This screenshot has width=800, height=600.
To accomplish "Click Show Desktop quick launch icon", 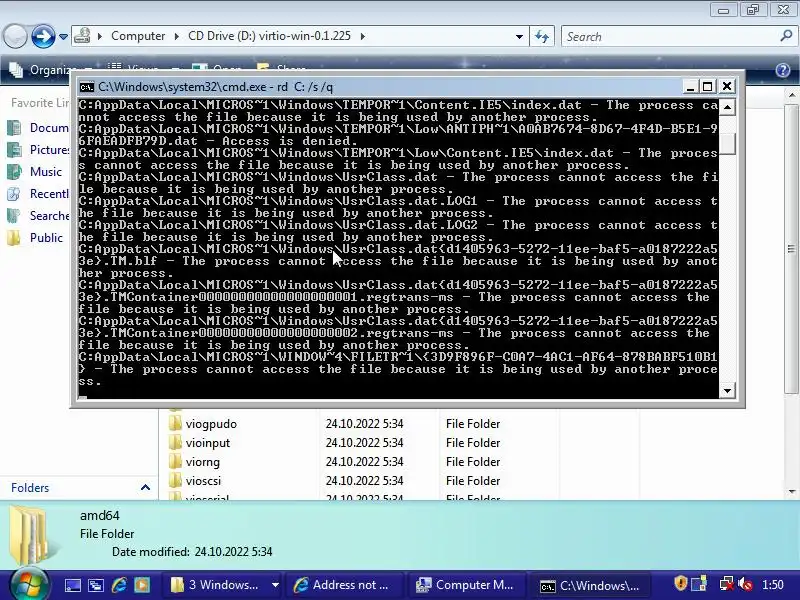I will click(x=72, y=585).
